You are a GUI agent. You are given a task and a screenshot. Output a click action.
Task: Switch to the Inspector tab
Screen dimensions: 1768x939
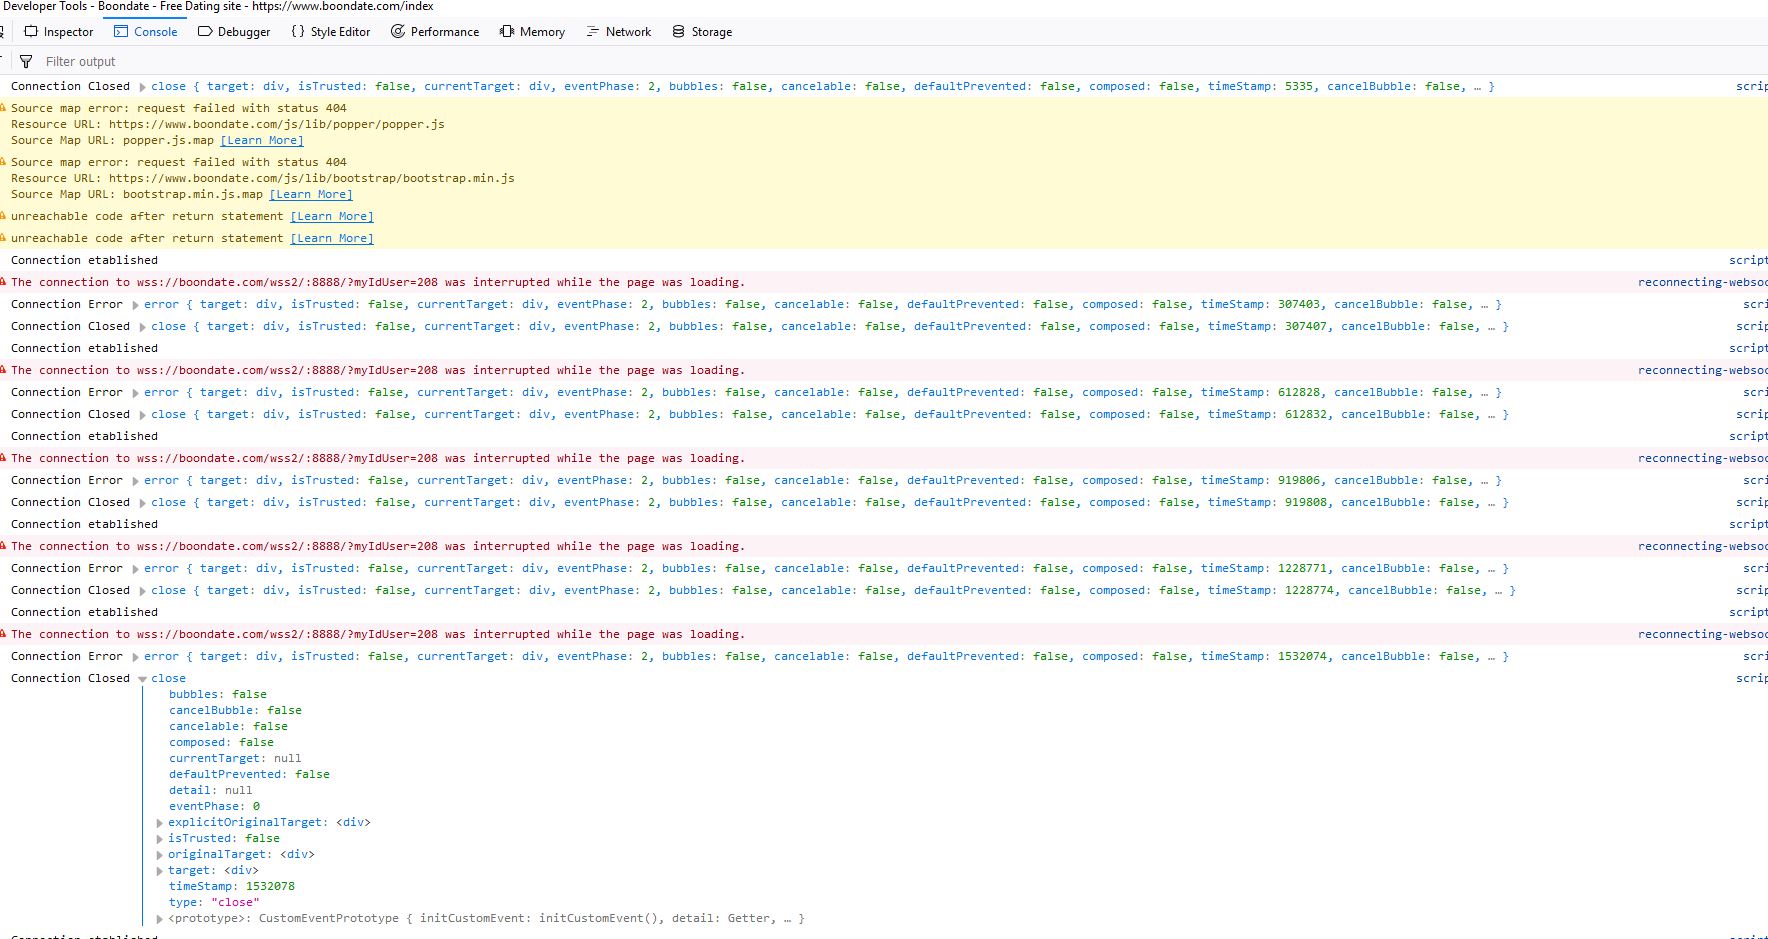pyautogui.click(x=59, y=32)
